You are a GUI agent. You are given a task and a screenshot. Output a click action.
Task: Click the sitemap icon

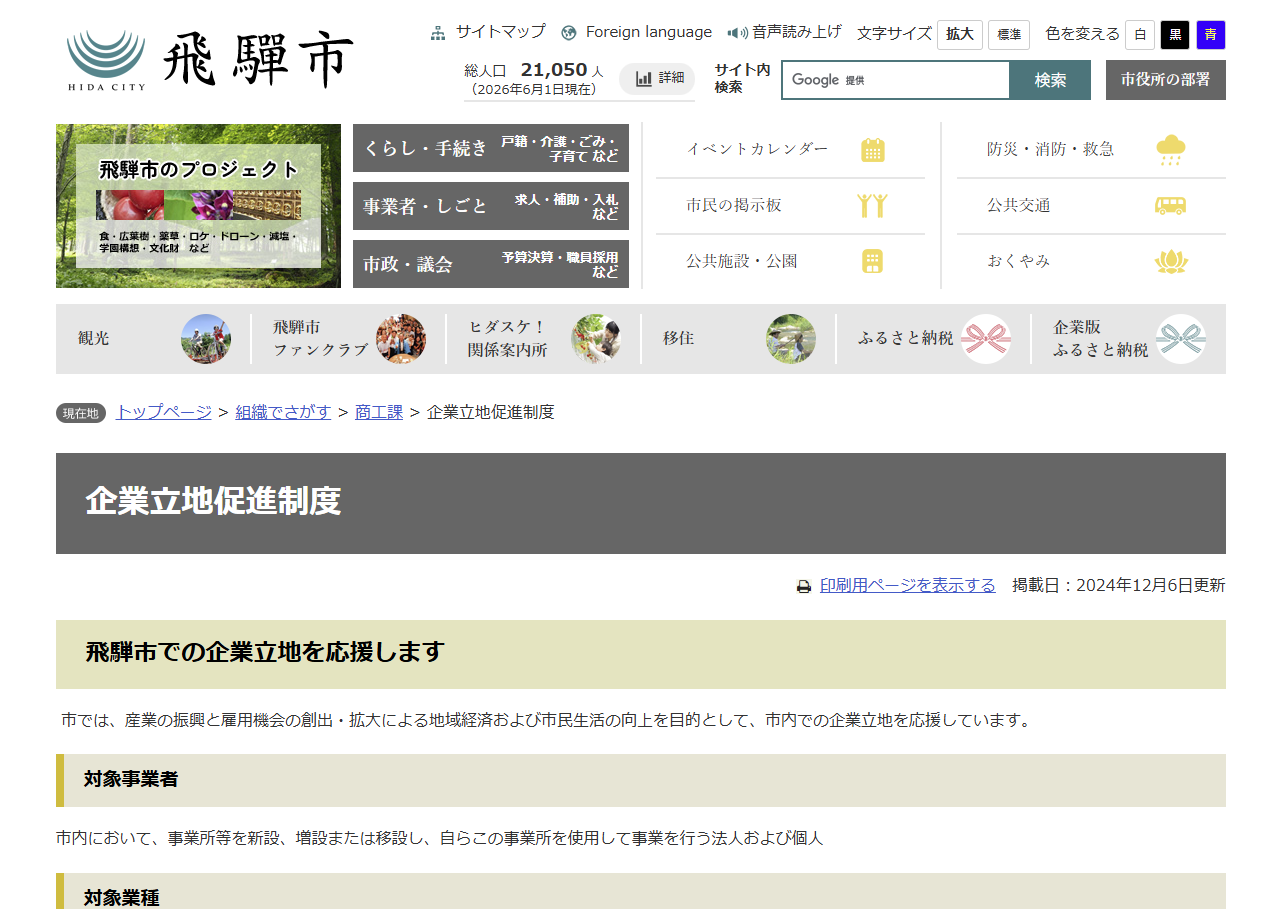click(438, 33)
